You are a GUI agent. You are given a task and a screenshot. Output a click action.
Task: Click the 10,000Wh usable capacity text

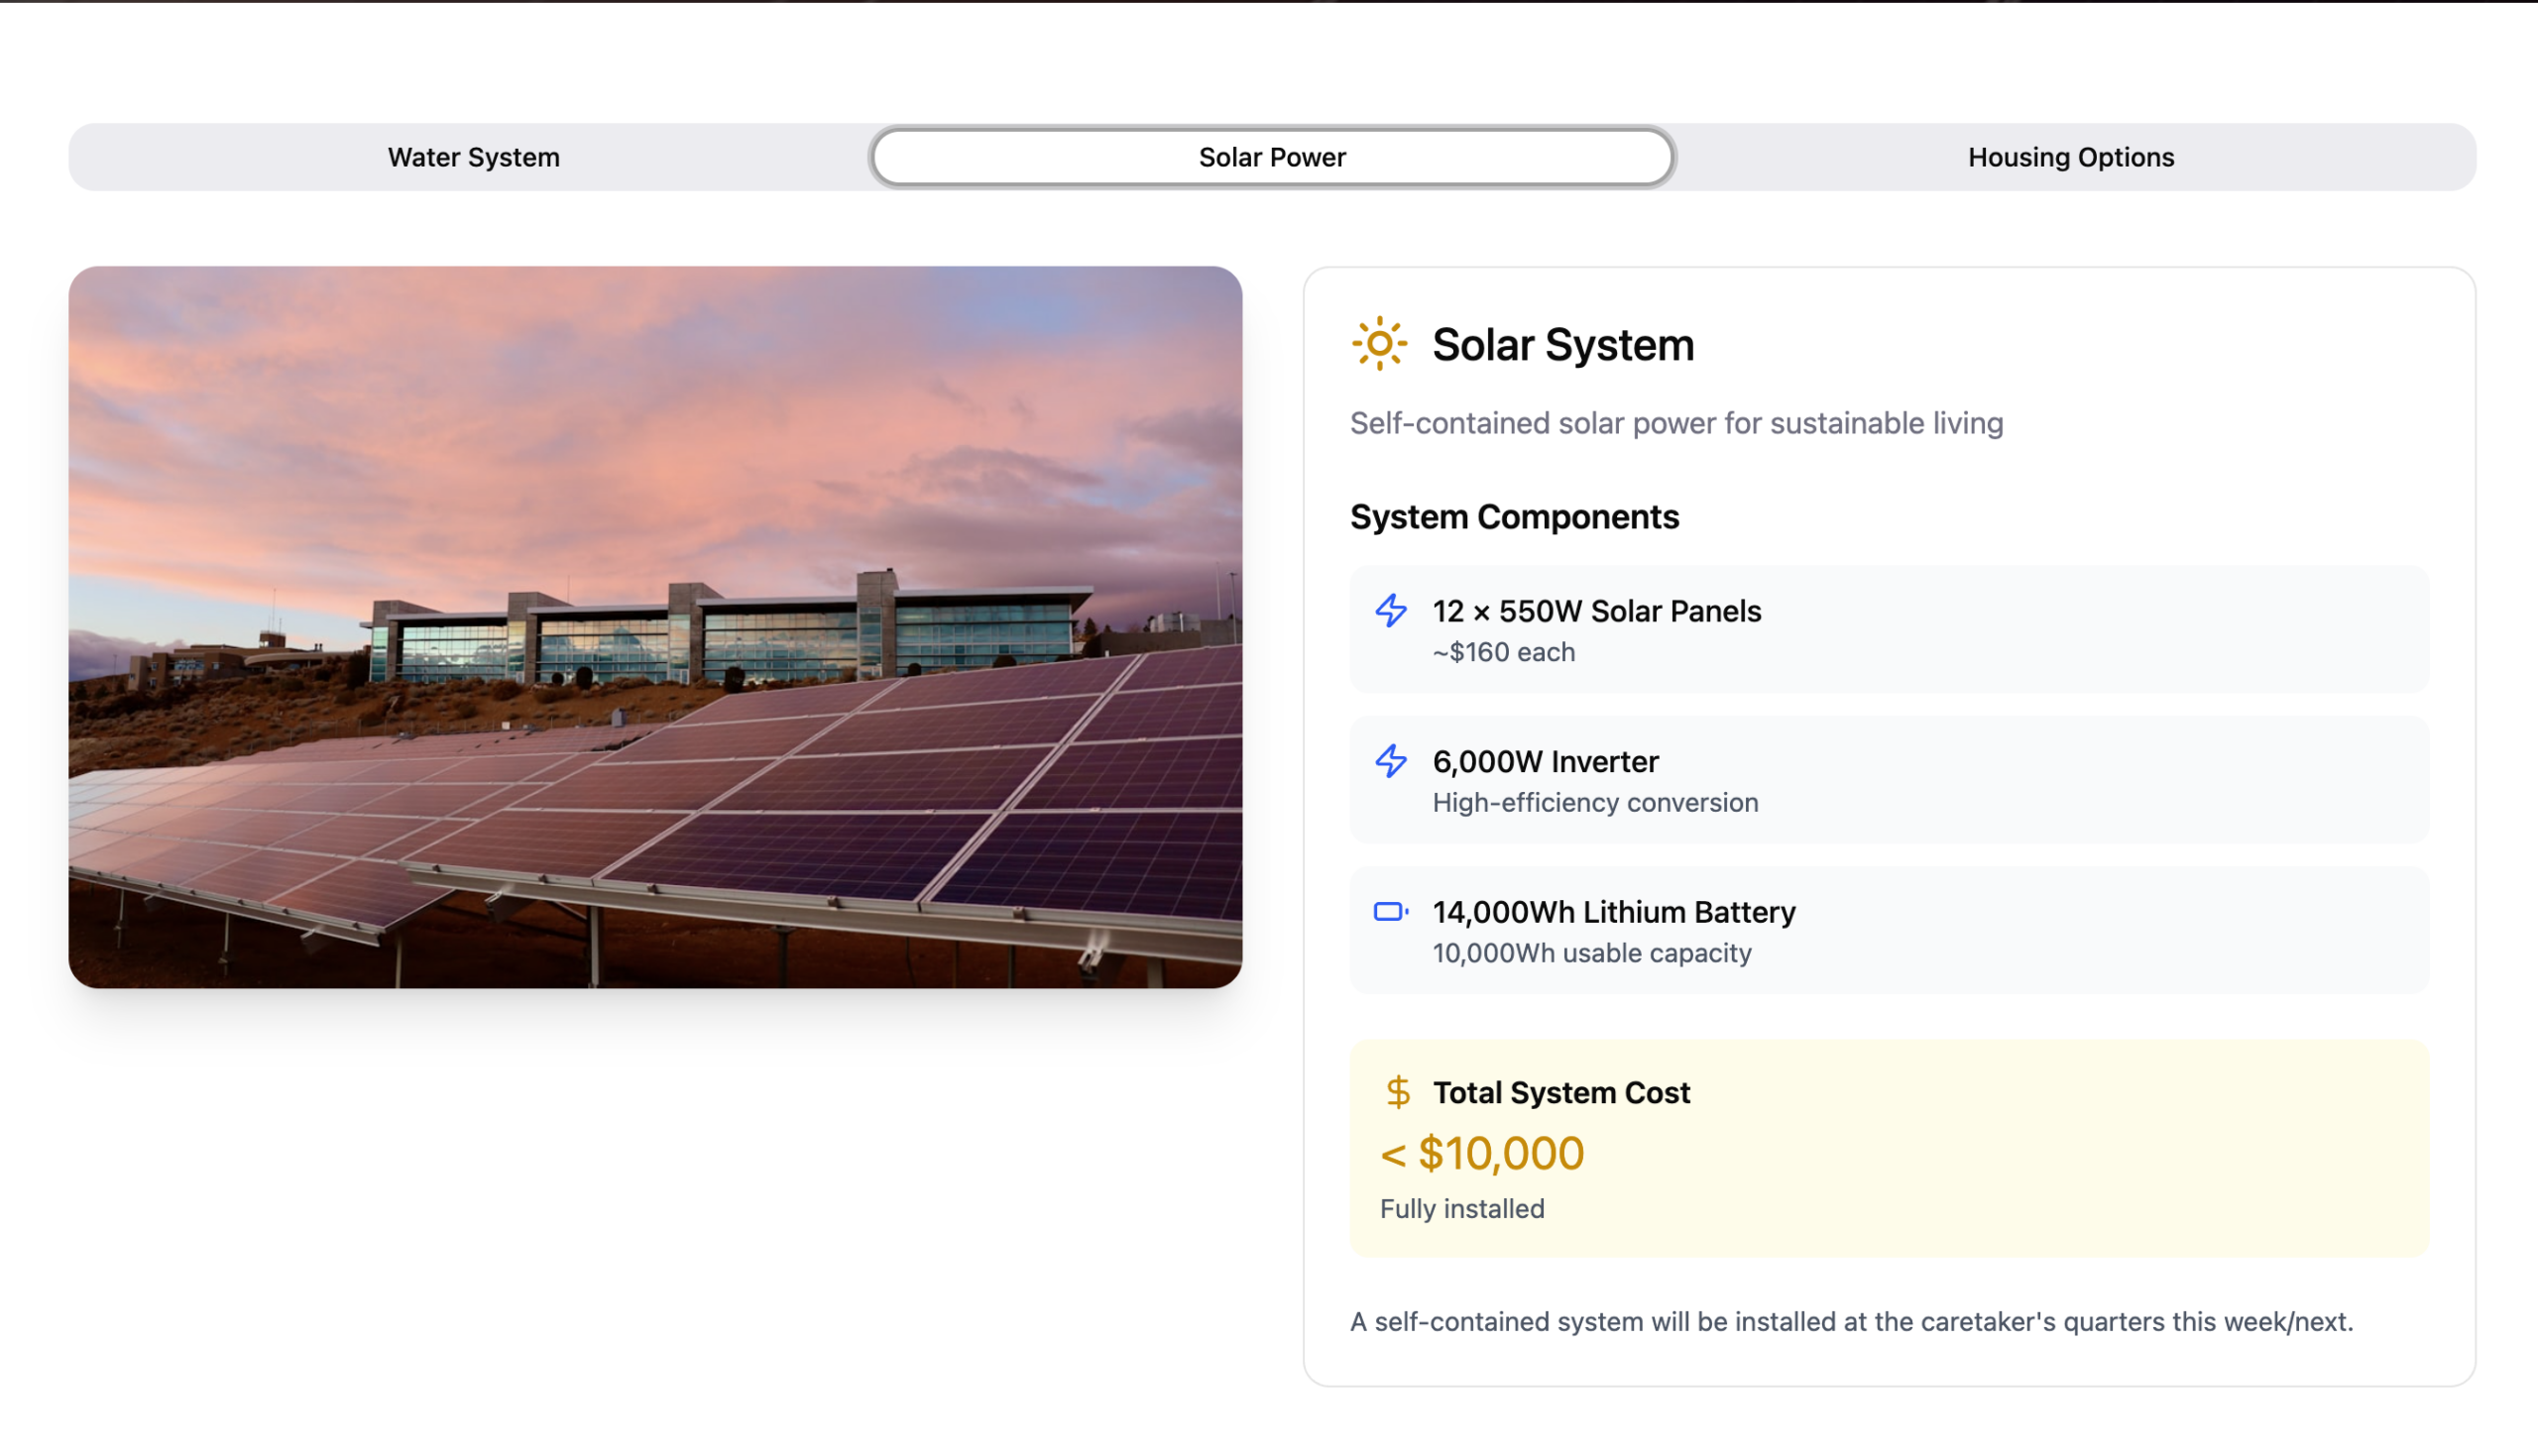[1591, 953]
